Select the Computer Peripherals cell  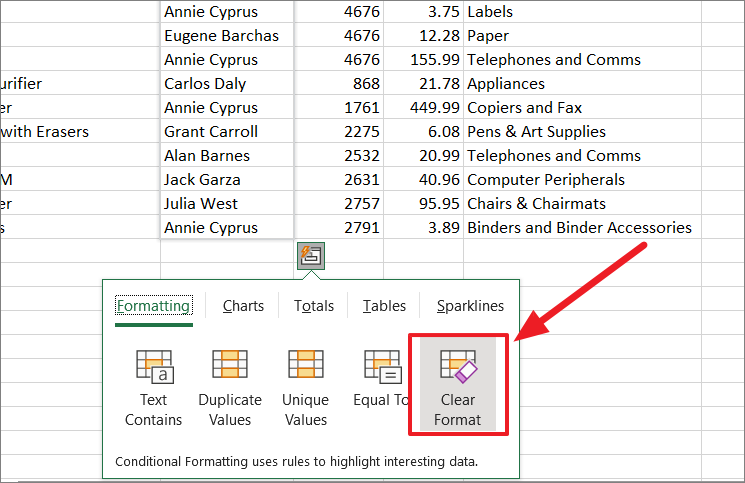582,180
